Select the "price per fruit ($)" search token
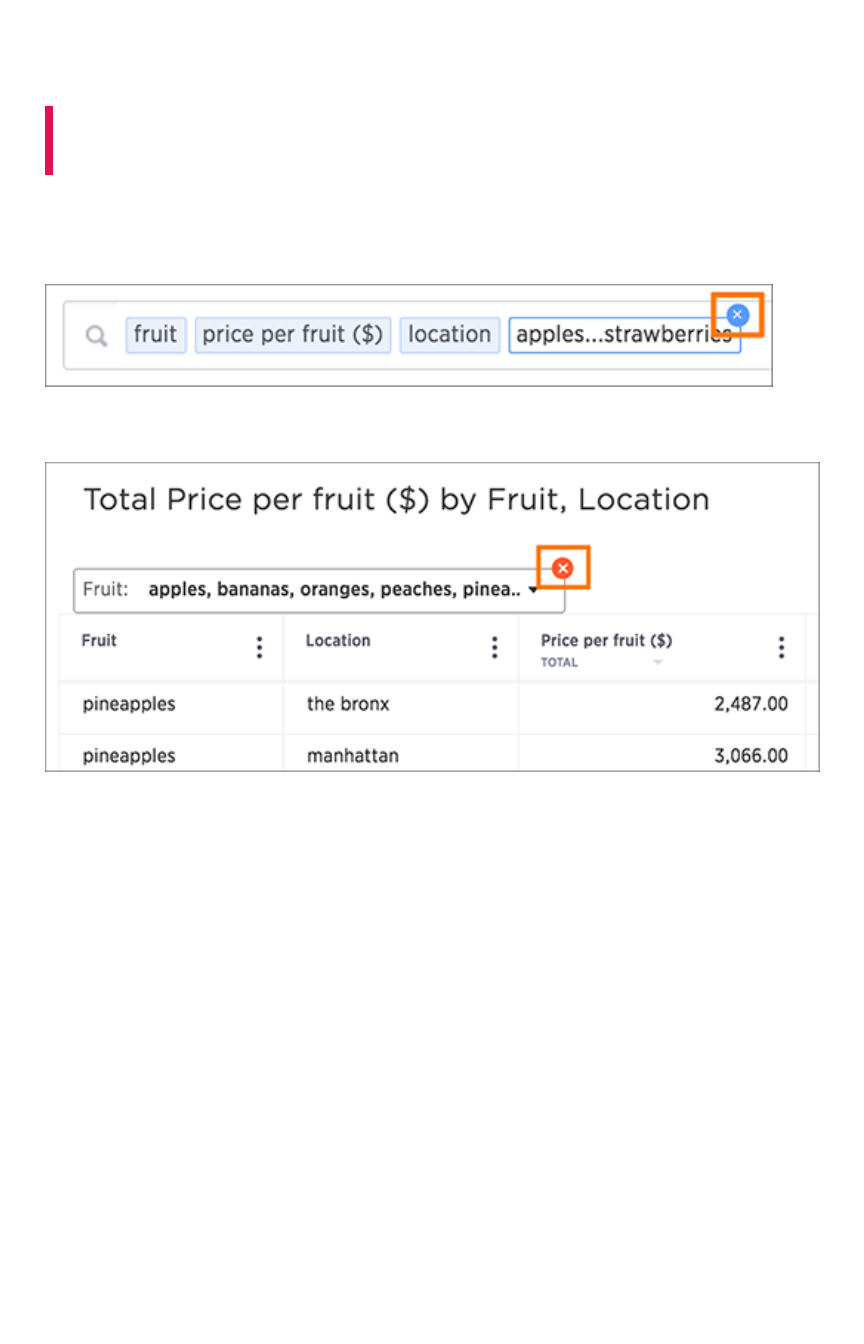The image size is (864, 1344). click(293, 335)
